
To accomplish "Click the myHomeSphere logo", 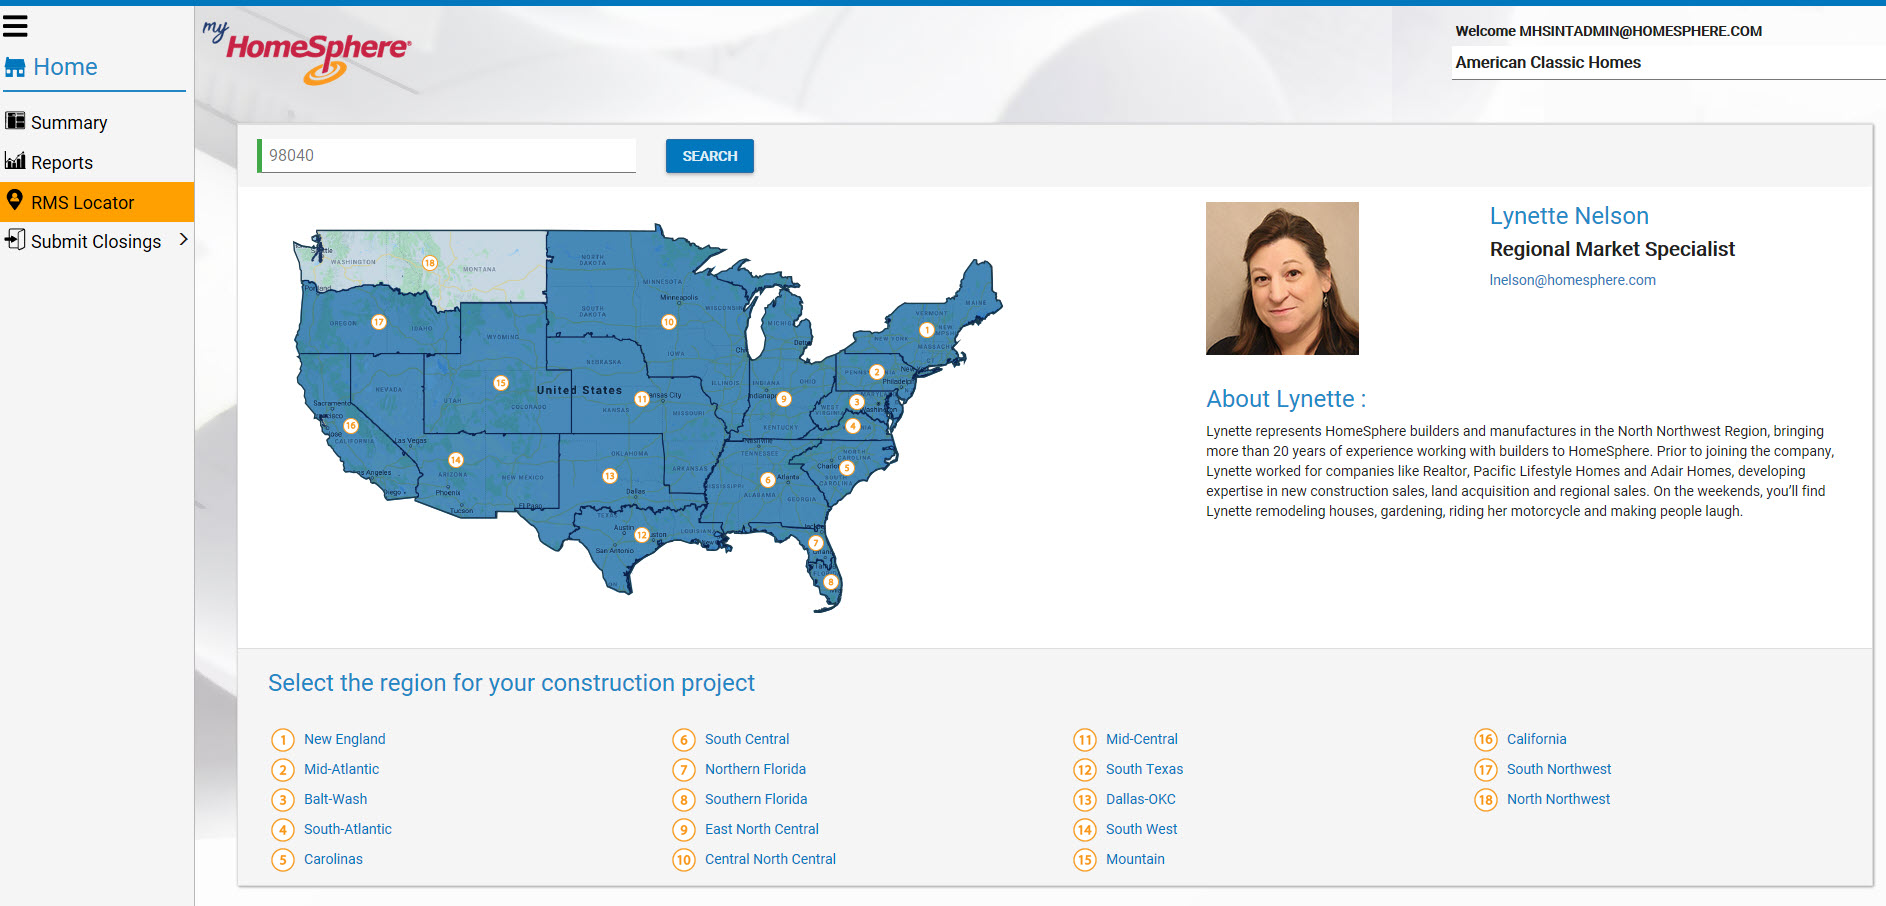I will click(307, 53).
